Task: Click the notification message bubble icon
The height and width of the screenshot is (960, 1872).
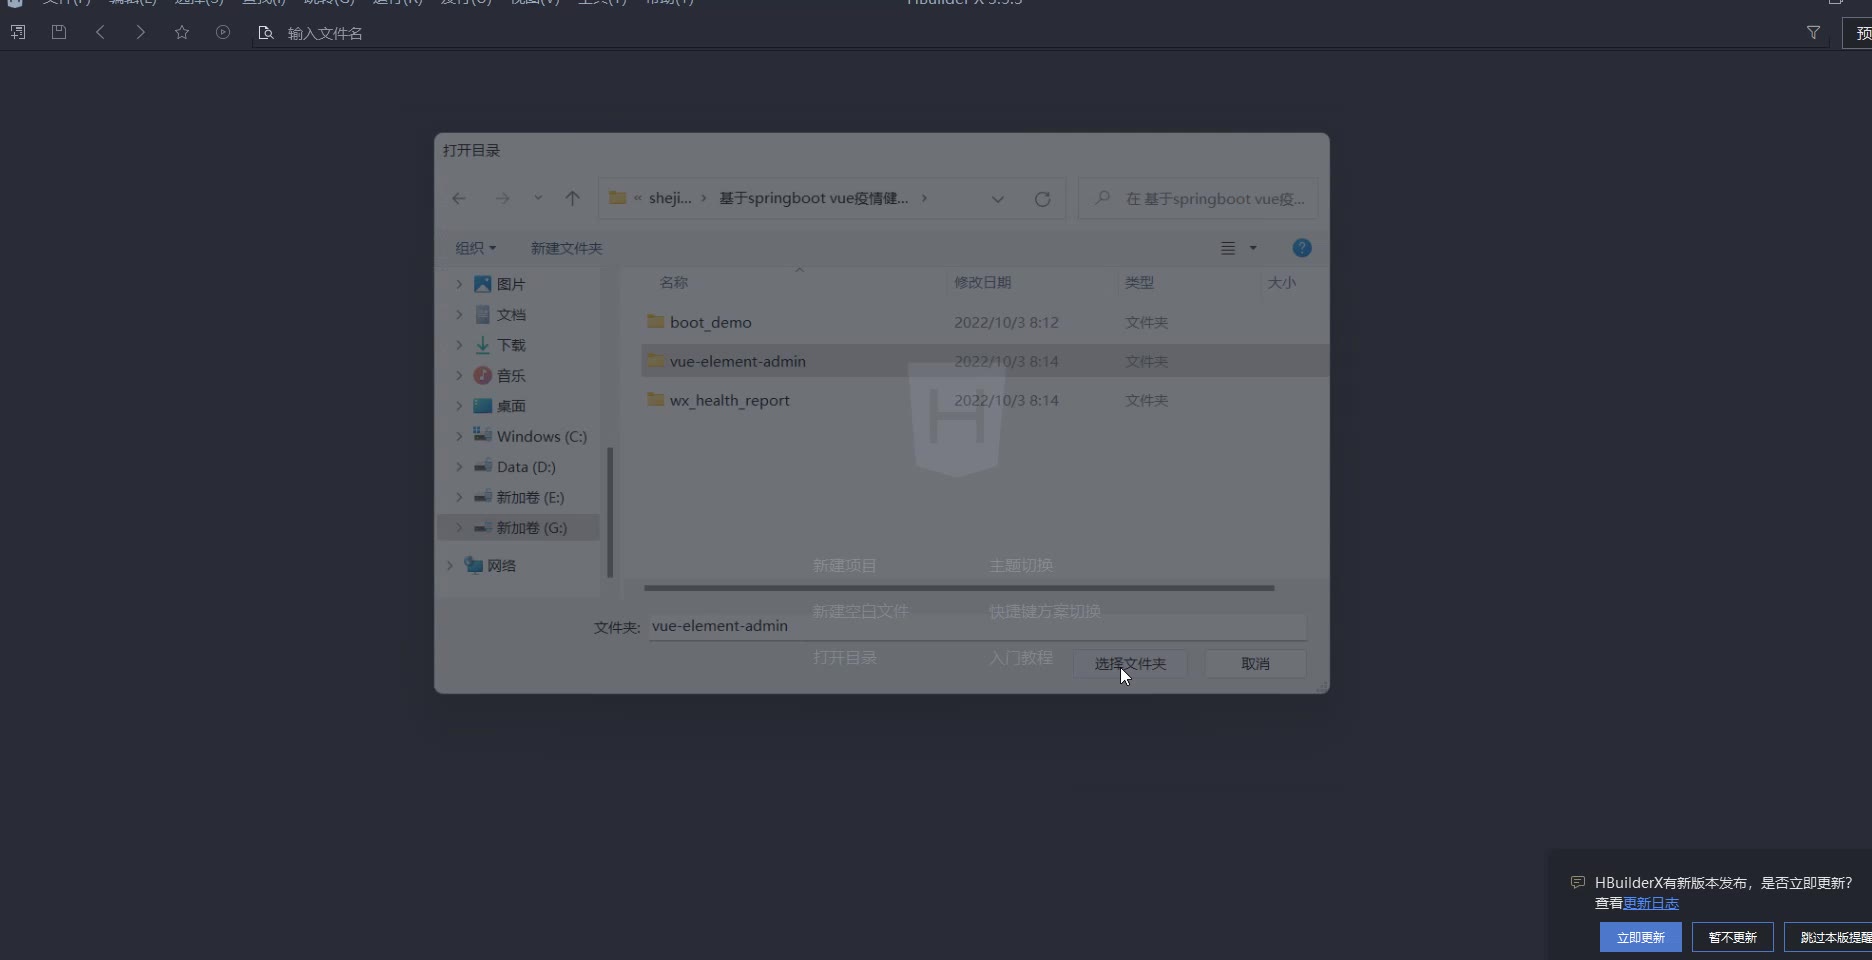Action: coord(1577,882)
